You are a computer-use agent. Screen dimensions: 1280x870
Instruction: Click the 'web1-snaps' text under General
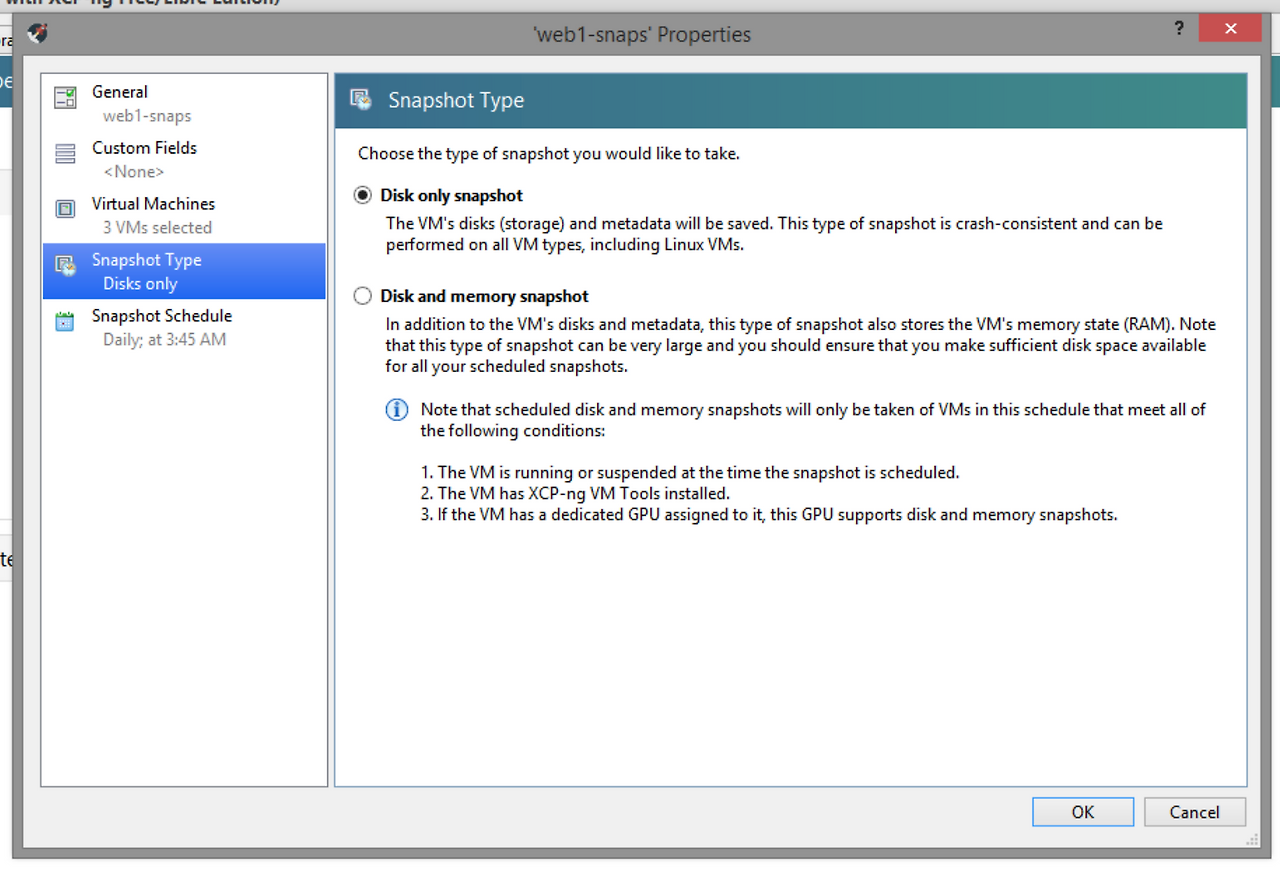147,116
